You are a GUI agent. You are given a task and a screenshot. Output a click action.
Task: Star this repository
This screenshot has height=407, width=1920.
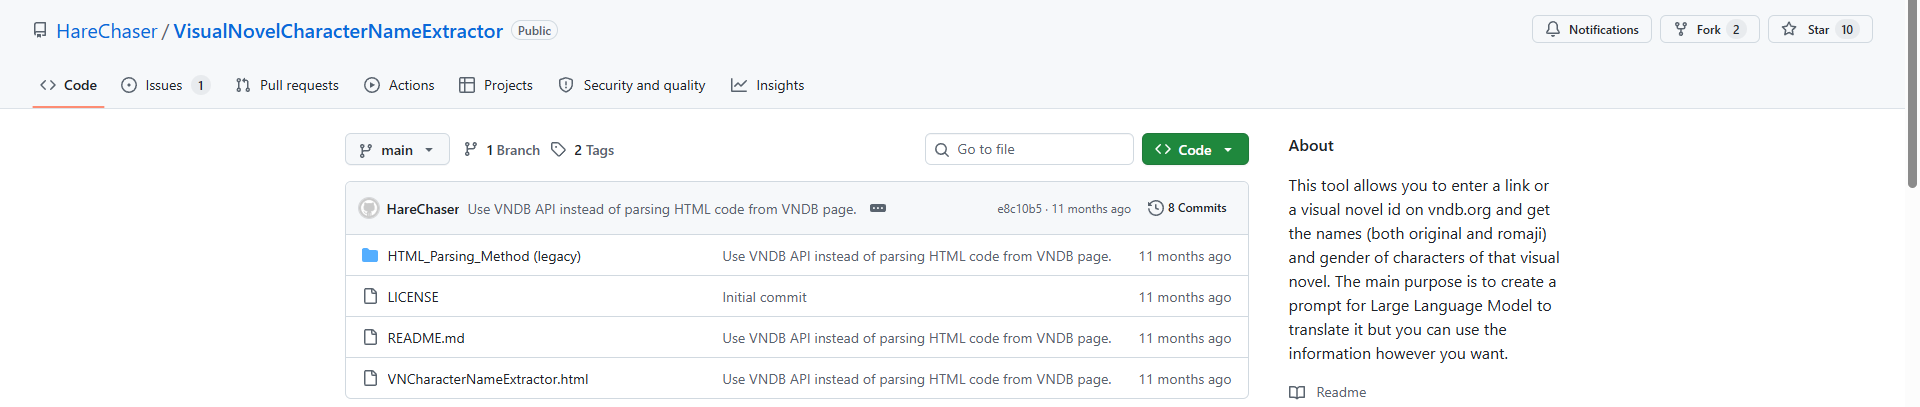point(1819,30)
